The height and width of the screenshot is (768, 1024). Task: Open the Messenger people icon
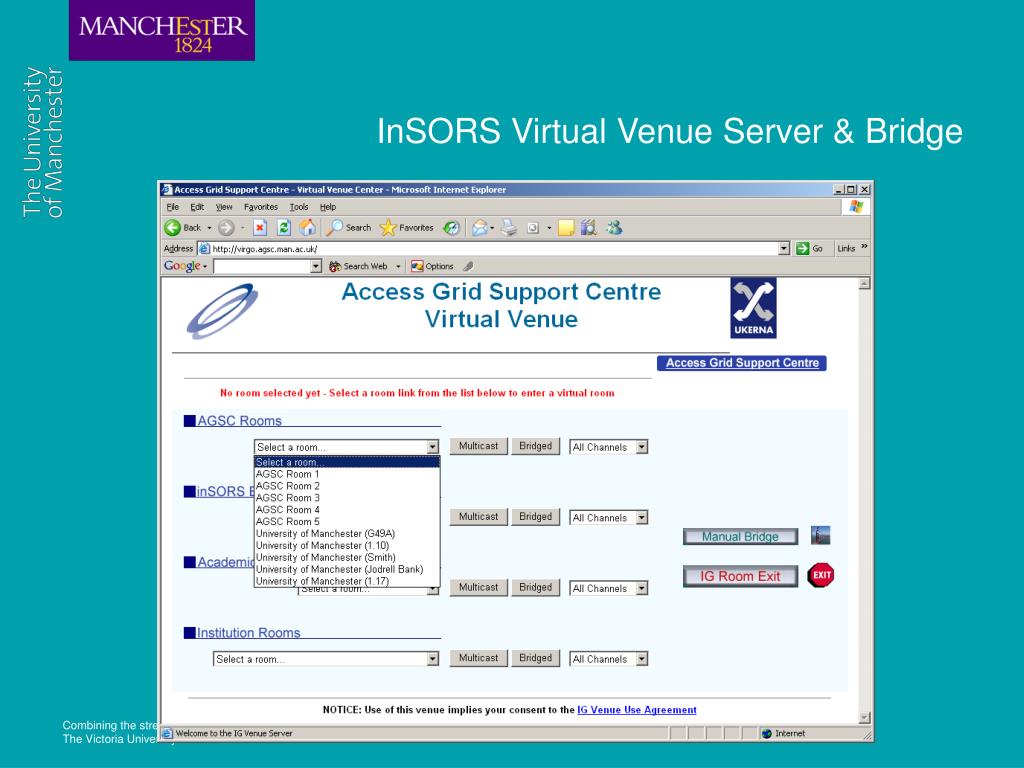coord(614,227)
